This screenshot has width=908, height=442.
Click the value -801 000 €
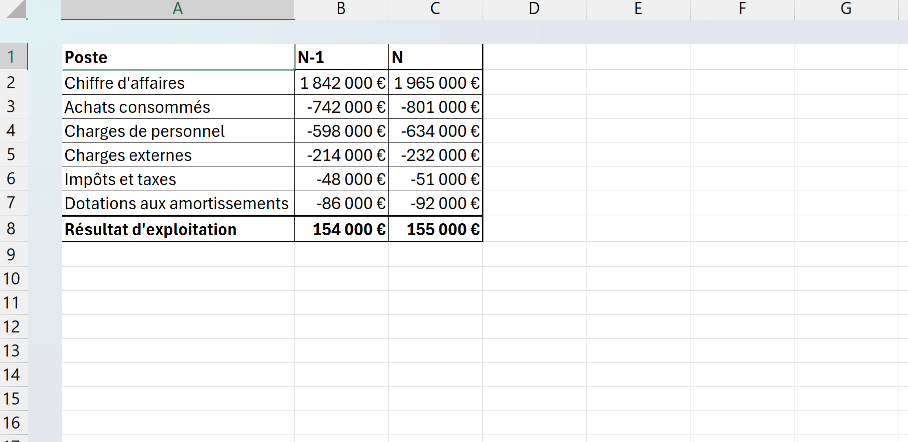pos(435,107)
